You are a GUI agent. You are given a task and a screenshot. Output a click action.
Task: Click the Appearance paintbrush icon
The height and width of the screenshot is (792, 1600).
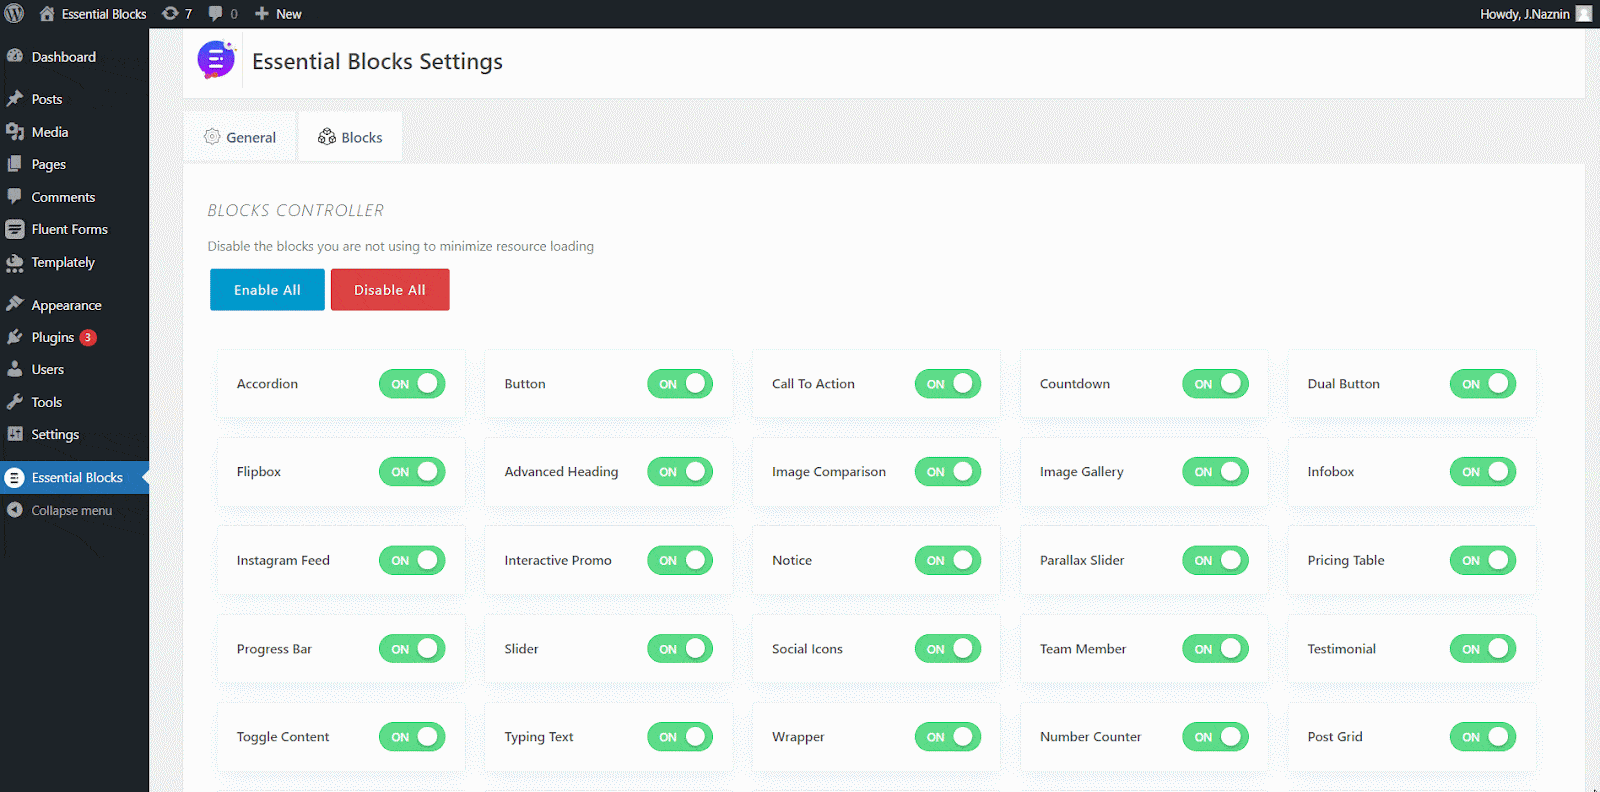pyautogui.click(x=15, y=304)
